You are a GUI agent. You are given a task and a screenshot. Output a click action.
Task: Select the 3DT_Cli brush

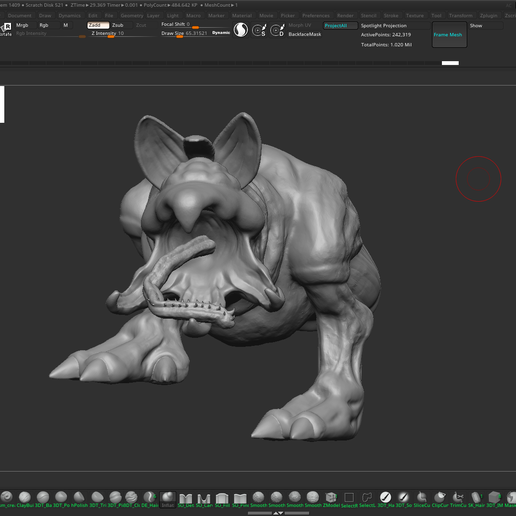point(131,499)
